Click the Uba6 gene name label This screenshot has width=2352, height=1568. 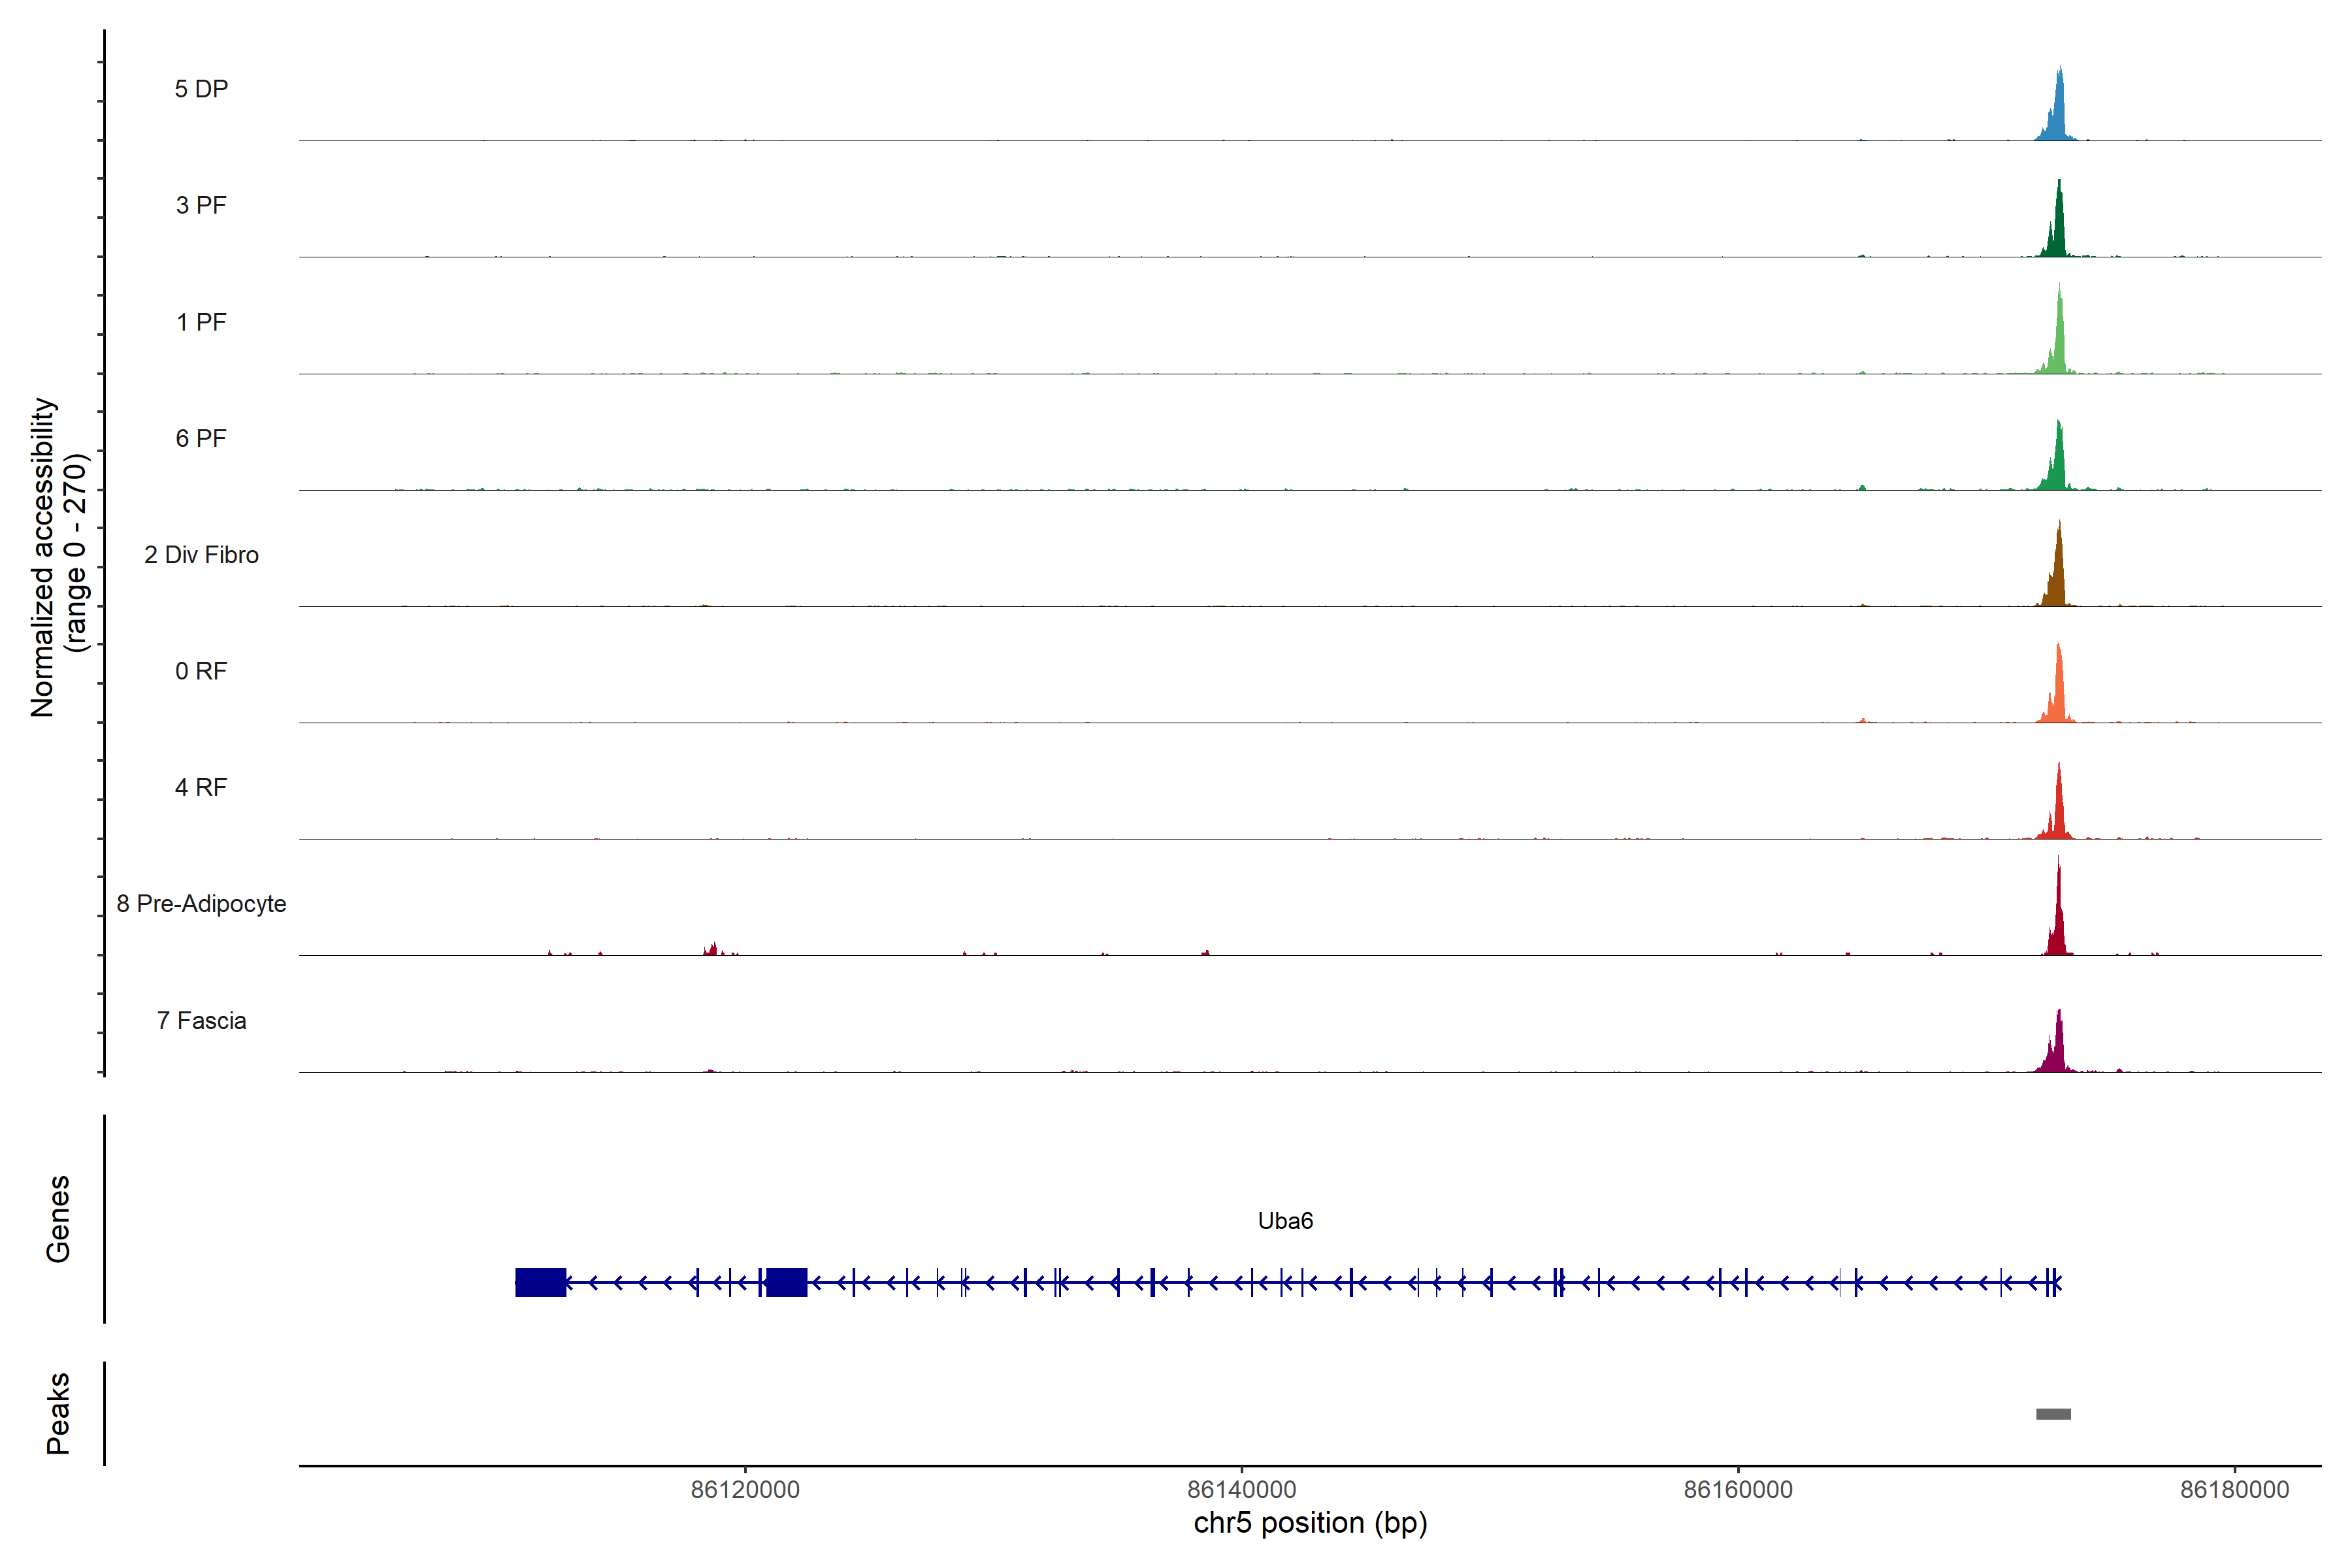1285,1221
